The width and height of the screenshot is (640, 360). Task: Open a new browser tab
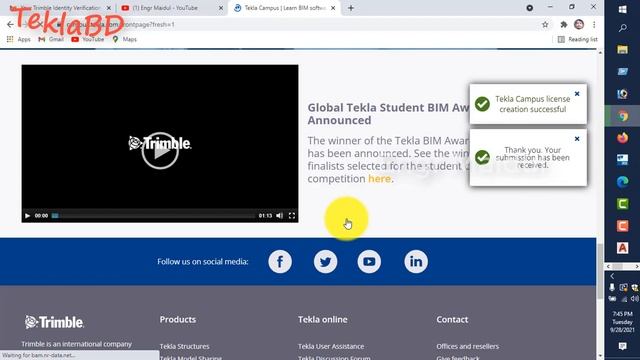tap(351, 8)
